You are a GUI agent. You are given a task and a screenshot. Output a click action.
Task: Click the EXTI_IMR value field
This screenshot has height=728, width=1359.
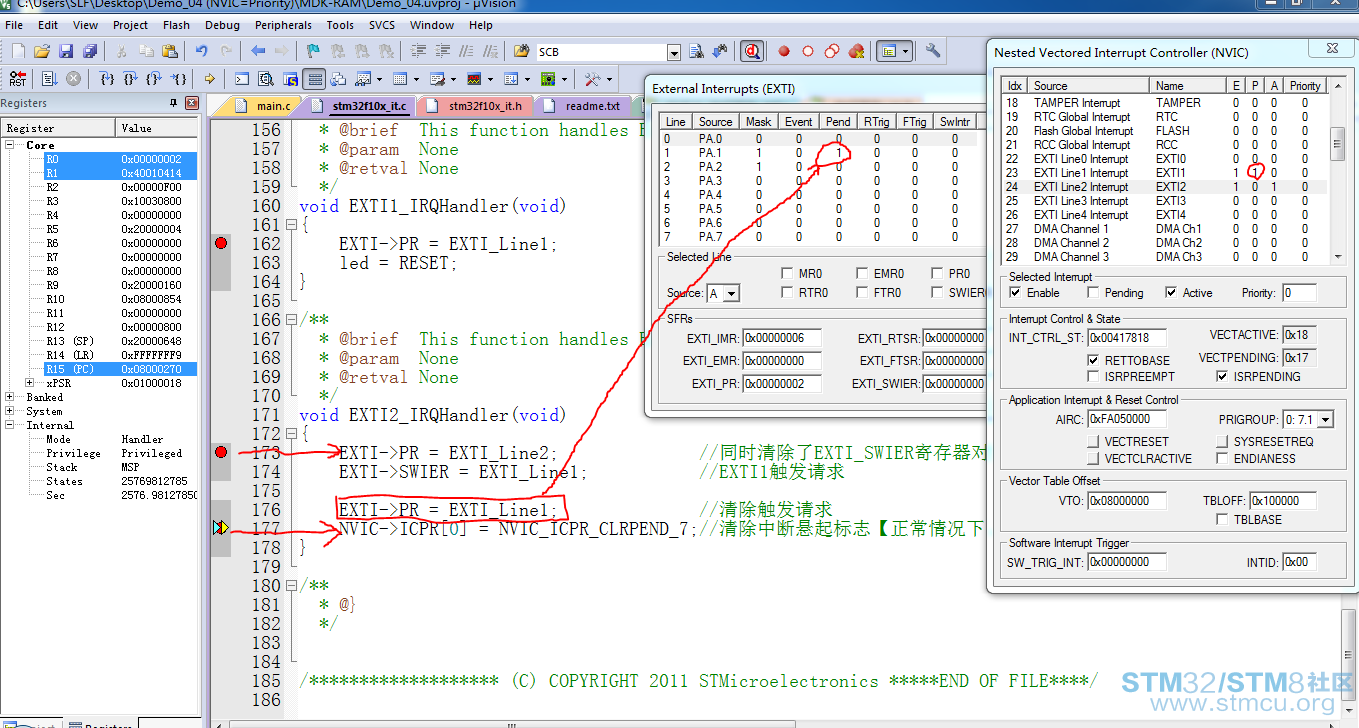click(x=781, y=338)
